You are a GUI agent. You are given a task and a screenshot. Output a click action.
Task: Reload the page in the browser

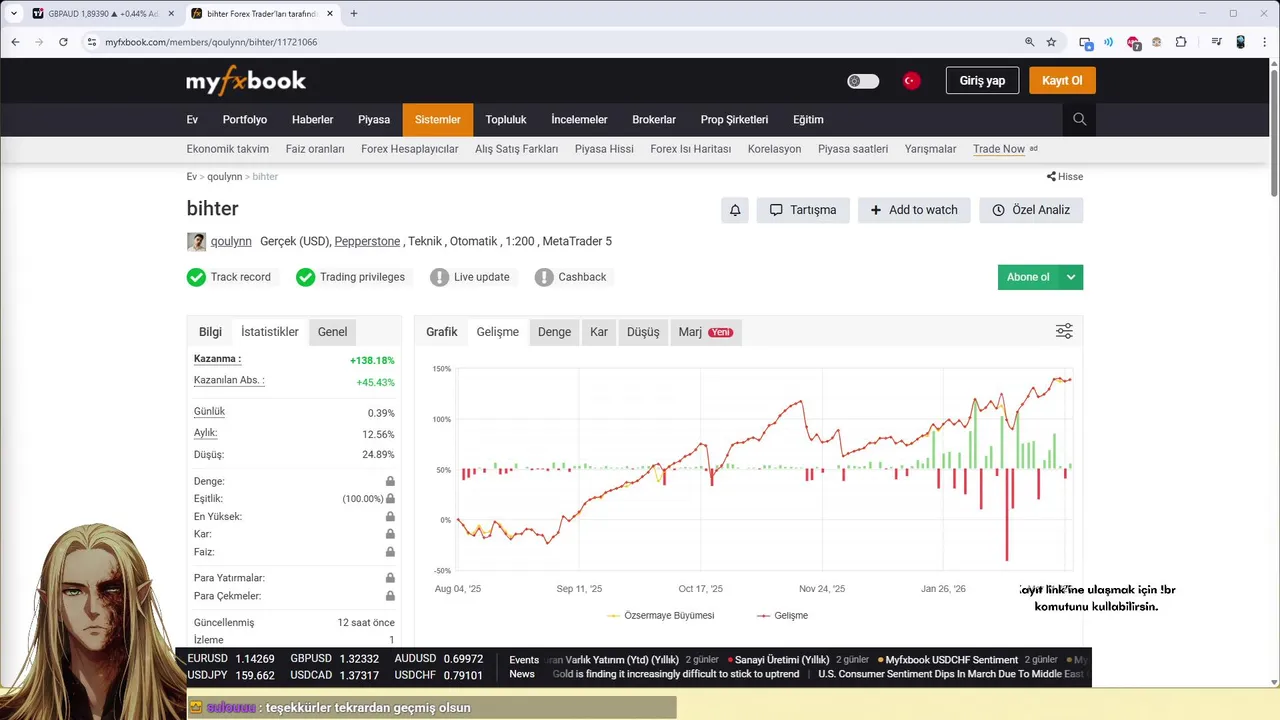[x=63, y=42]
